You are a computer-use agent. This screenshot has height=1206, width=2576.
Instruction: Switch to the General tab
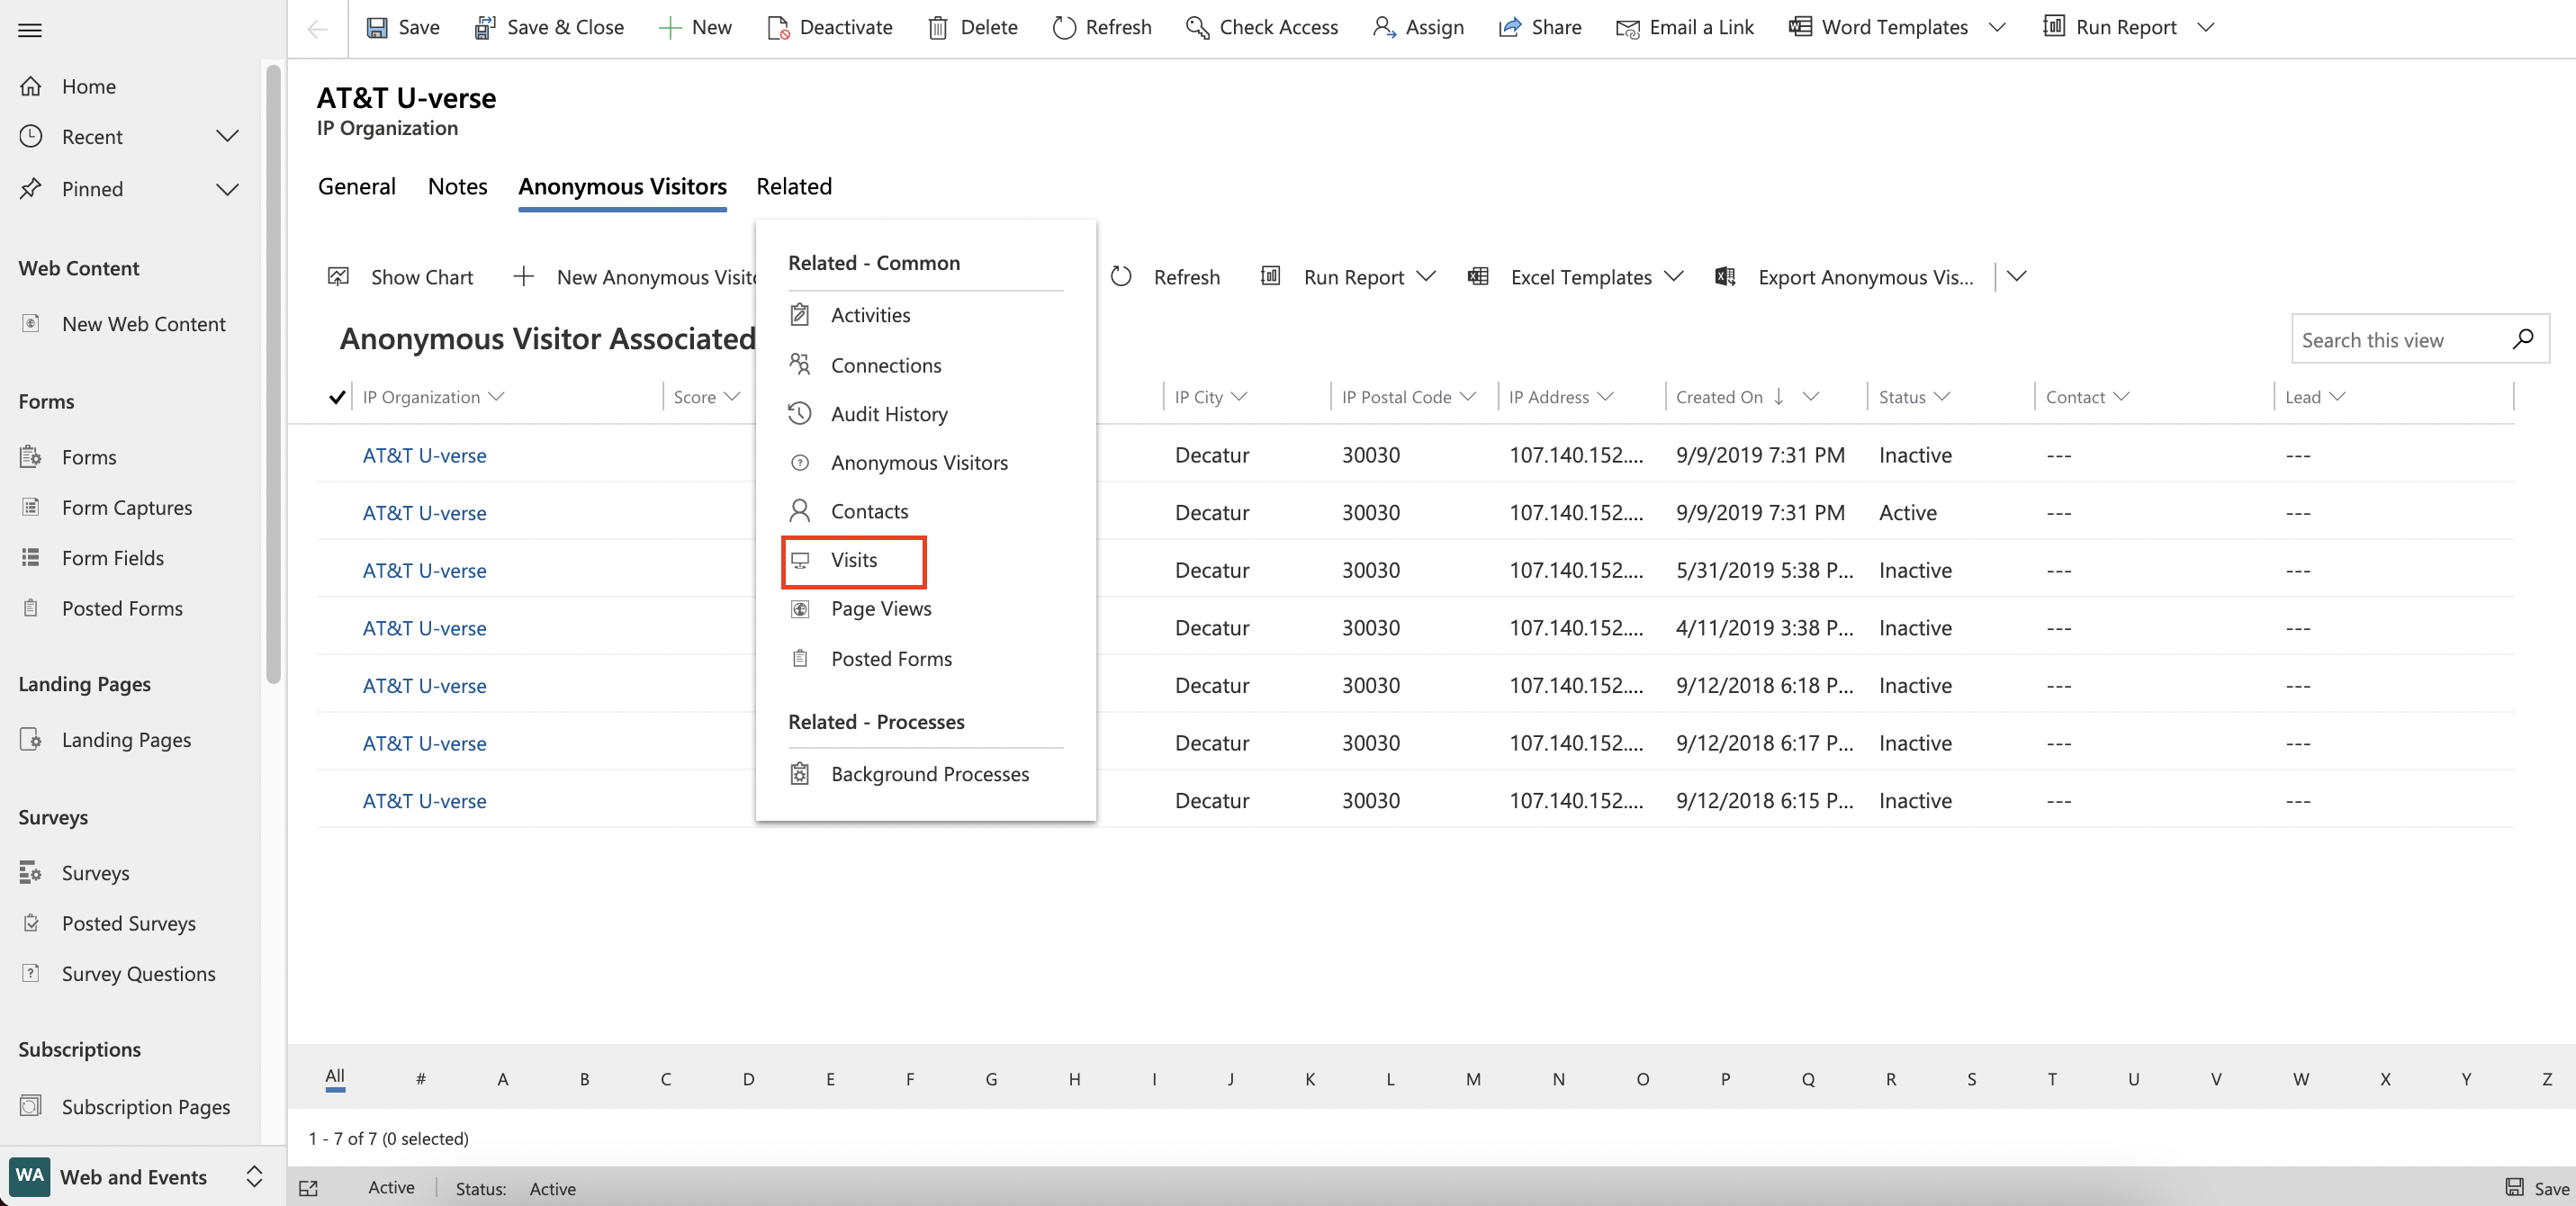[356, 186]
